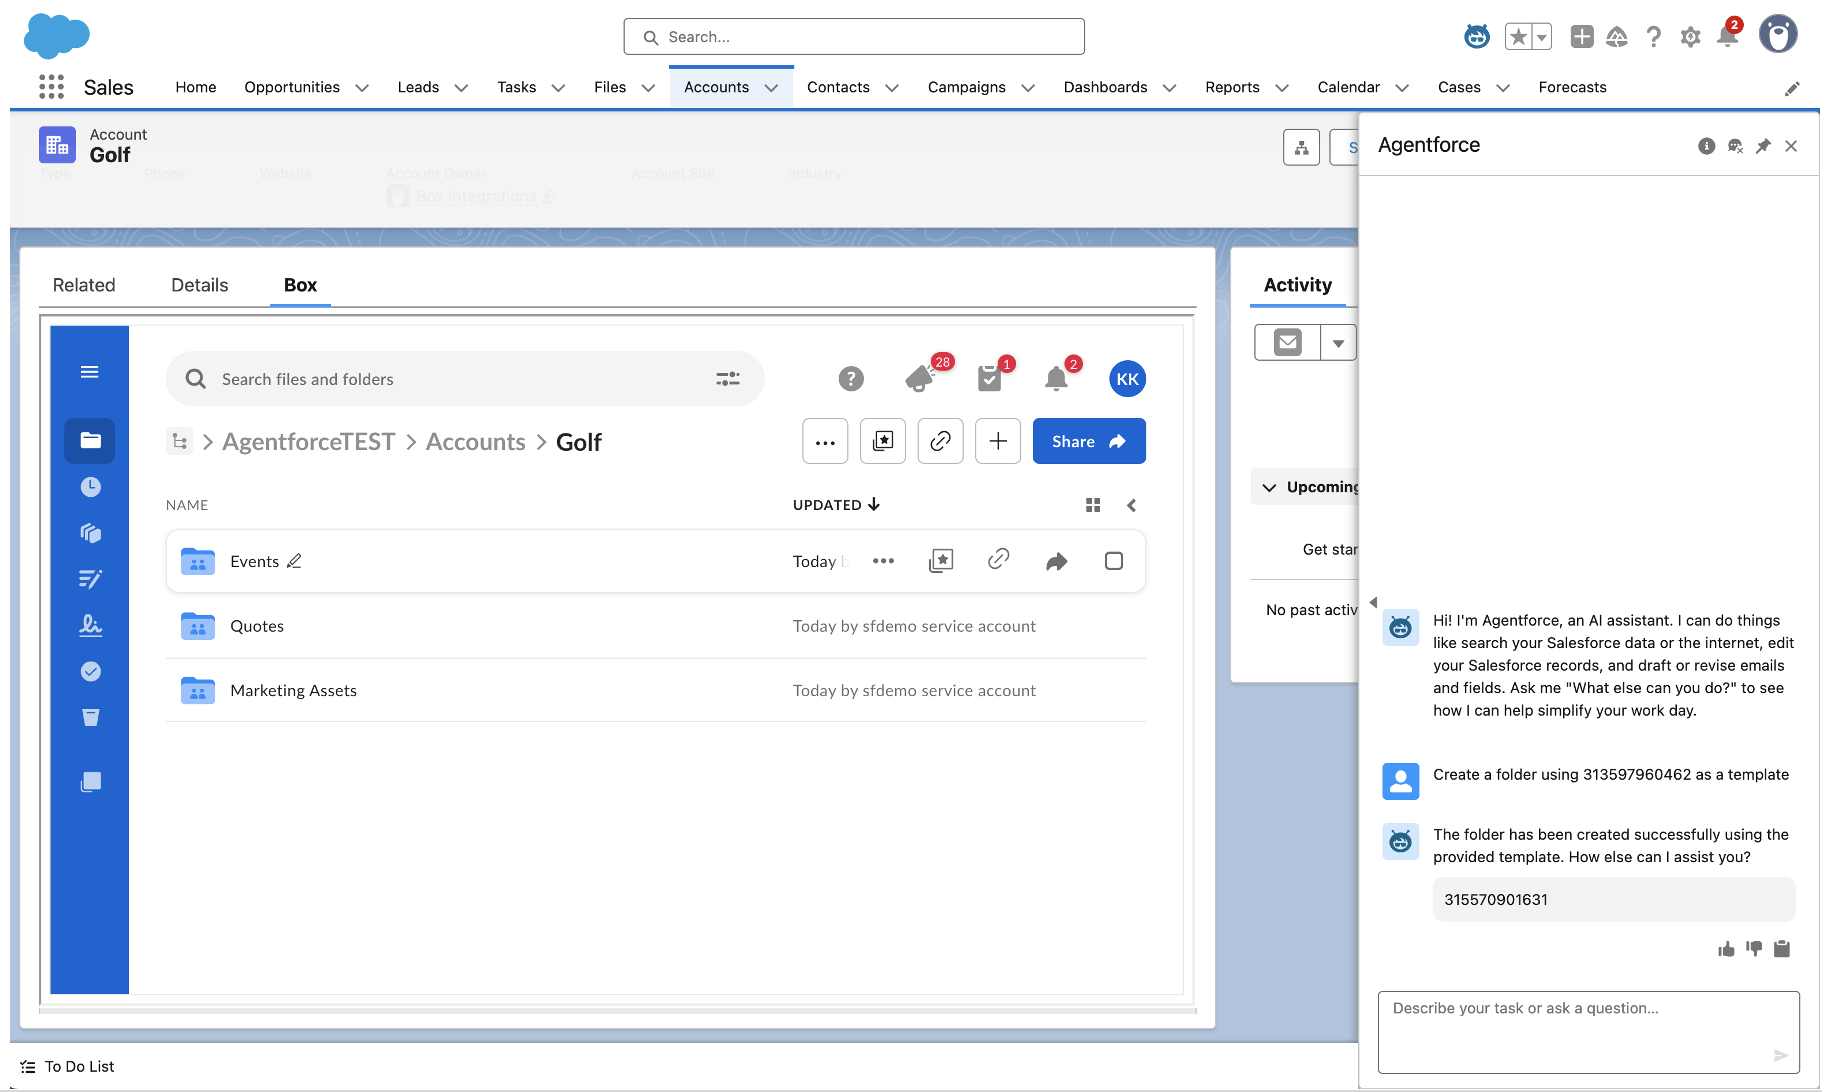This screenshot has height=1092, width=1822.
Task: Switch to grid view in Box file list
Action: (x=1093, y=505)
